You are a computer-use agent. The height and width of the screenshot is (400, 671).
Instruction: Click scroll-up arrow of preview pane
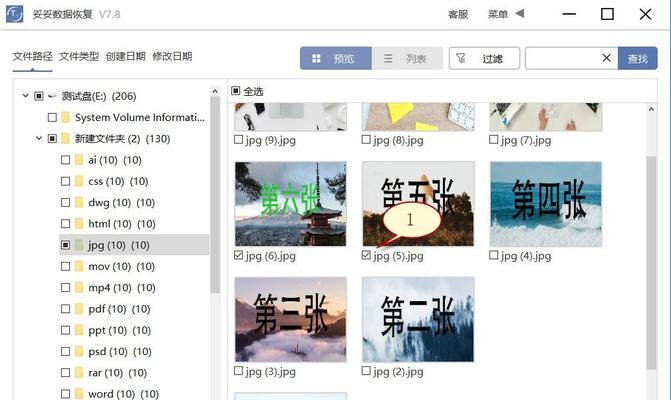(651, 110)
